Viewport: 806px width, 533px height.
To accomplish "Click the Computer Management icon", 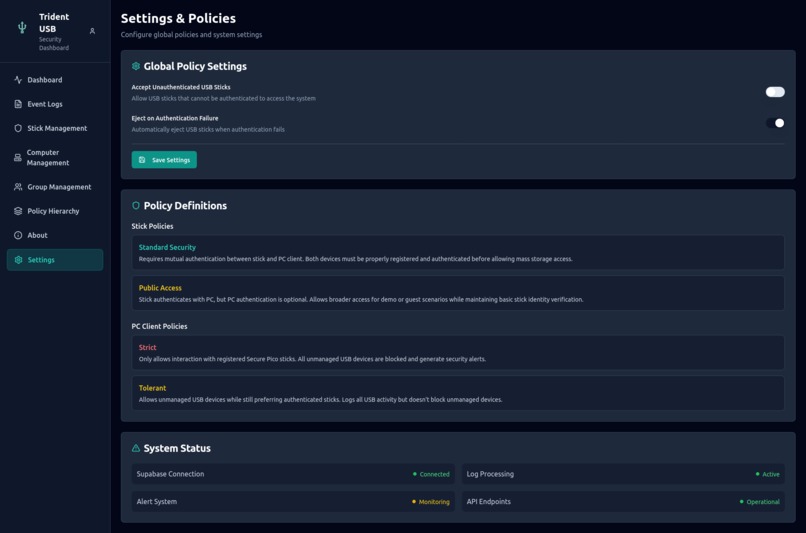I will [18, 158].
